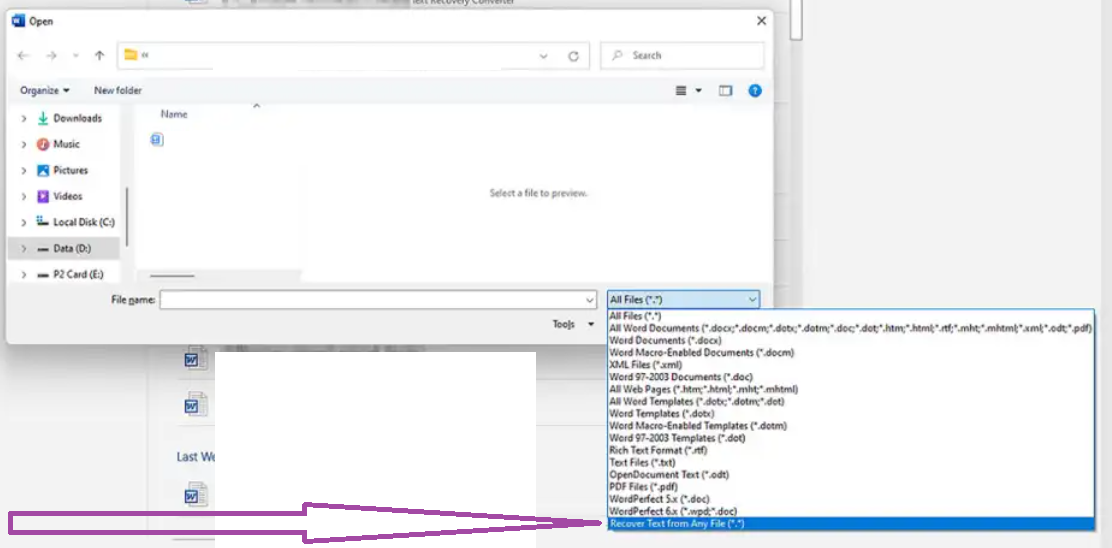Open recent locations chevron beside forward arrow
Image resolution: width=1112 pixels, height=548 pixels.
[x=76, y=56]
